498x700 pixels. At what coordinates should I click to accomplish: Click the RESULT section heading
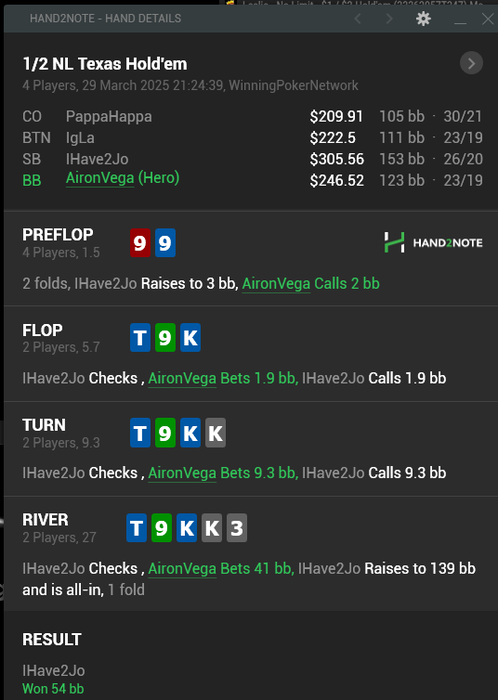click(x=52, y=639)
